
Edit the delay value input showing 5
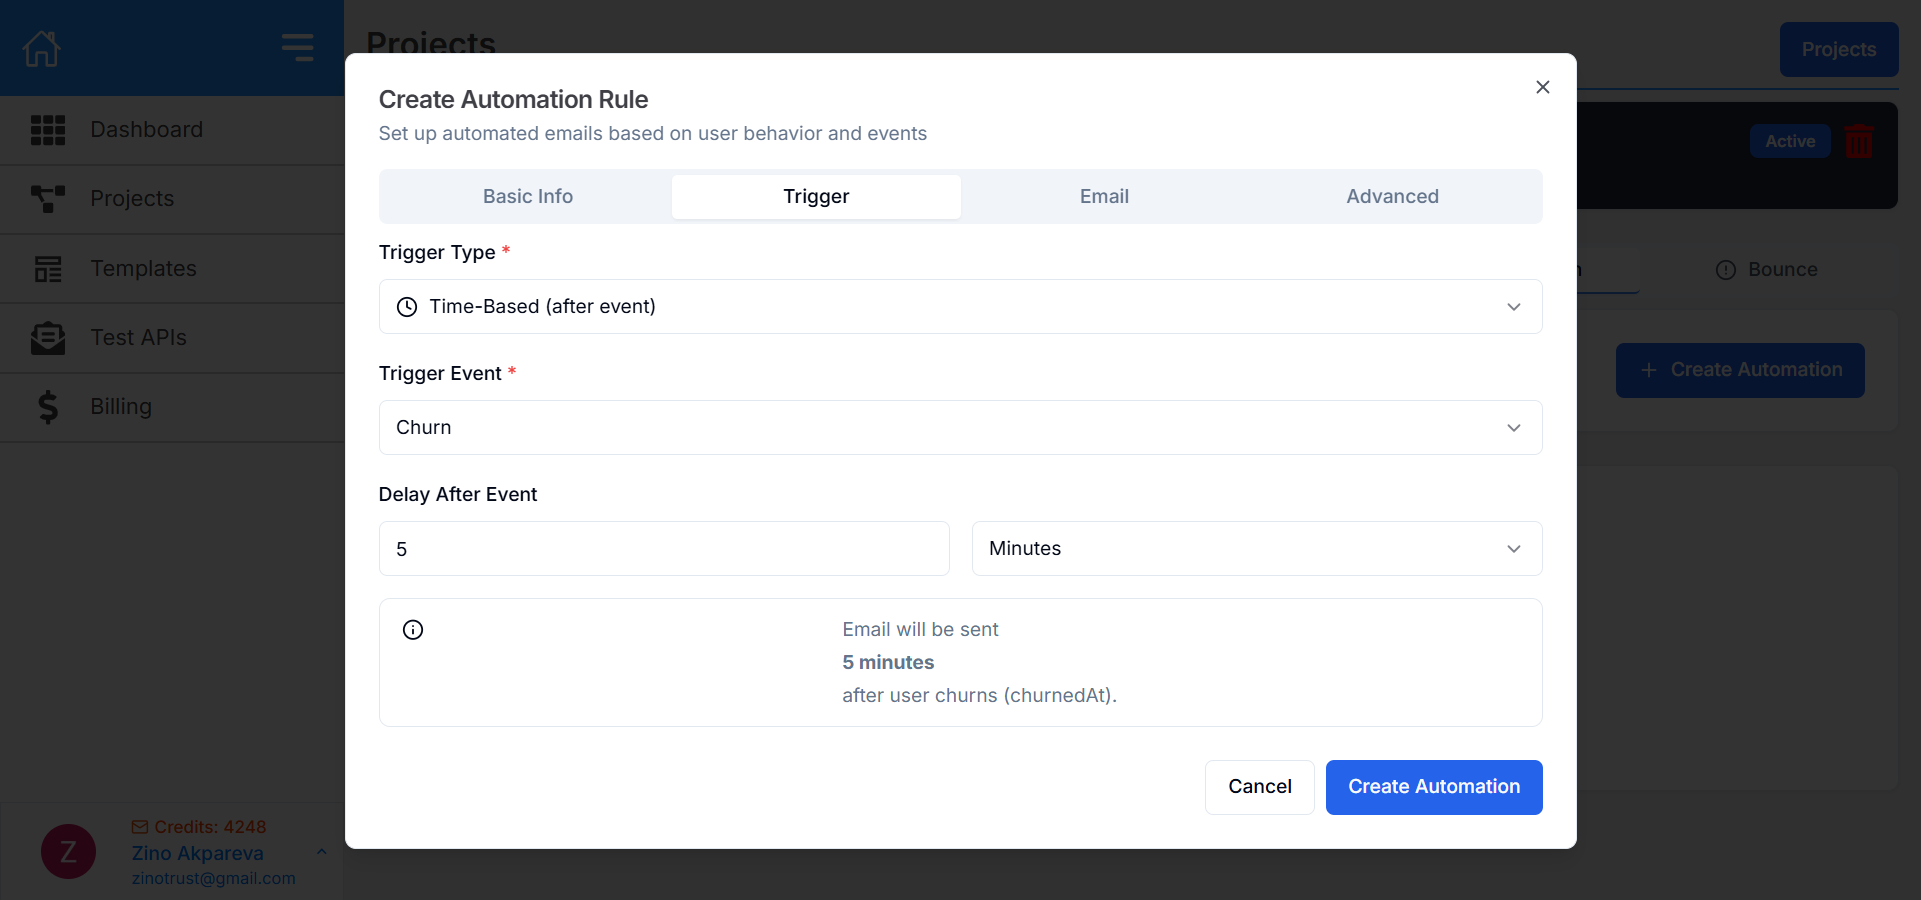coord(663,548)
